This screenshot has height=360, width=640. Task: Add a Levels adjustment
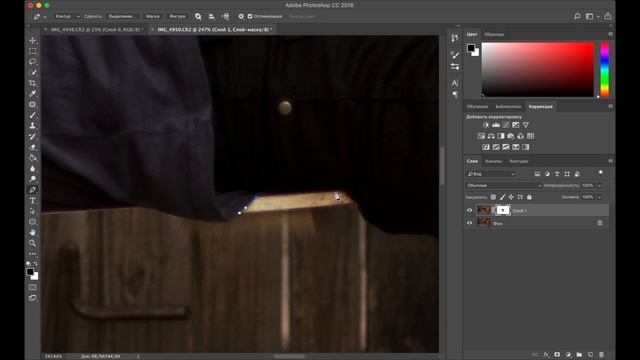[496, 125]
